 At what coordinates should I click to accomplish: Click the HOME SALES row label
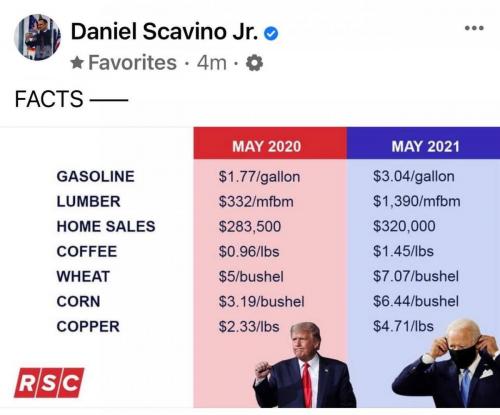click(106, 226)
